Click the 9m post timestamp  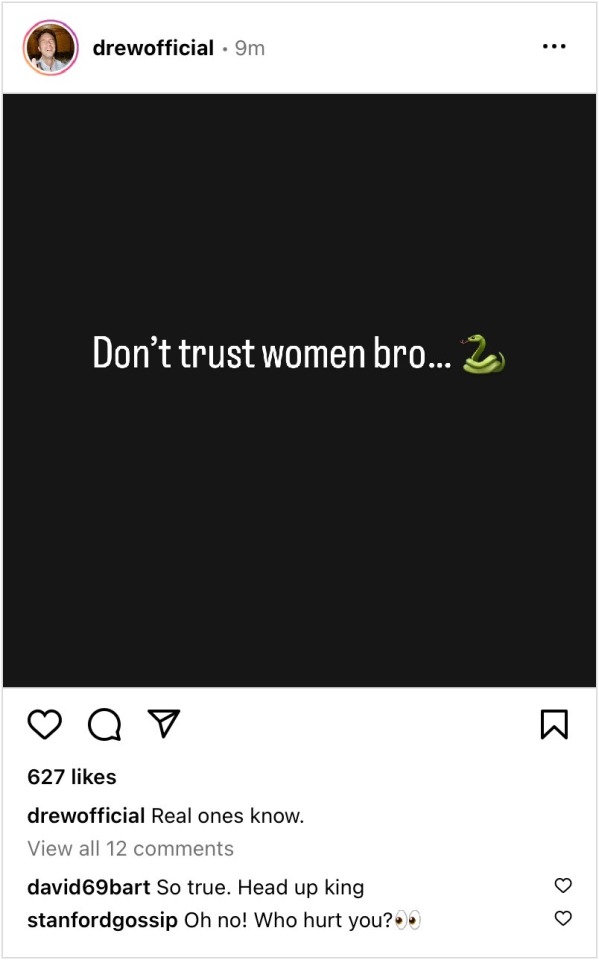(250, 48)
